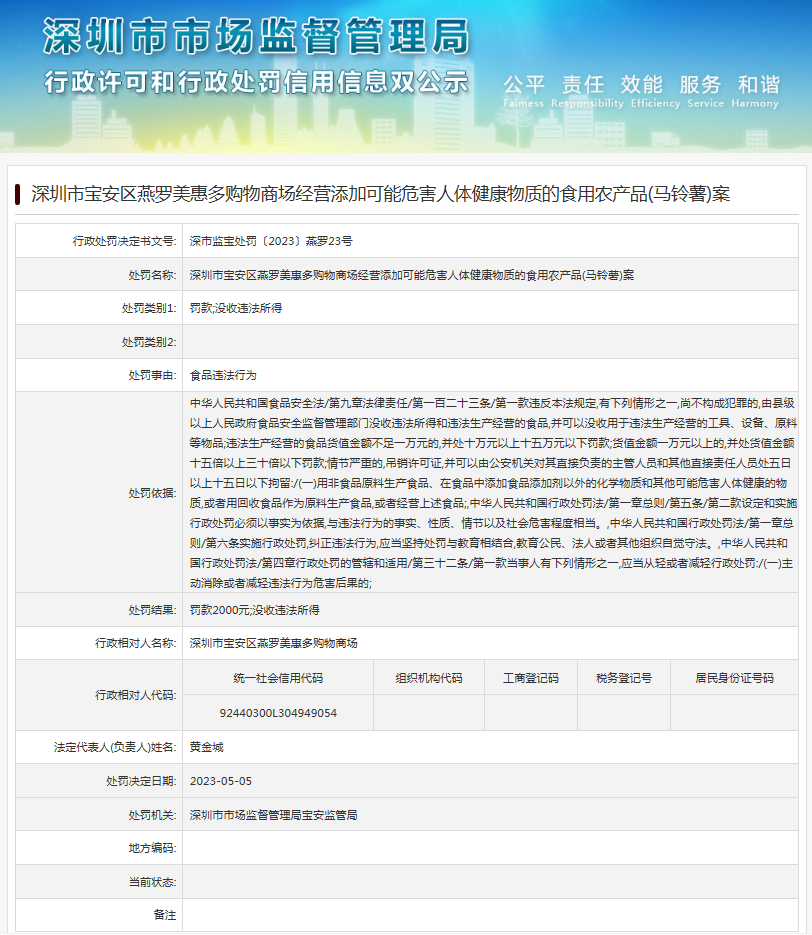Click the 处罚事由 label
This screenshot has height=935, width=812.
pos(153,375)
